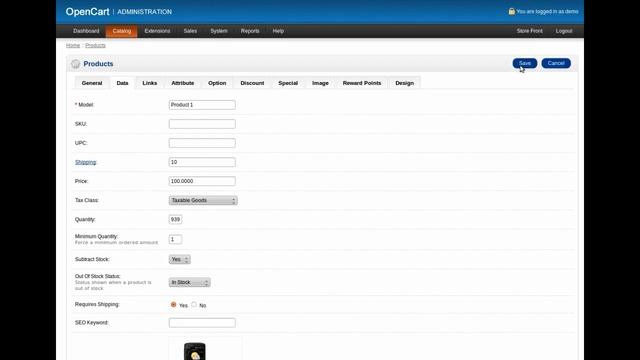Click the Products heading icon
This screenshot has width=640, height=360.
(x=76, y=64)
